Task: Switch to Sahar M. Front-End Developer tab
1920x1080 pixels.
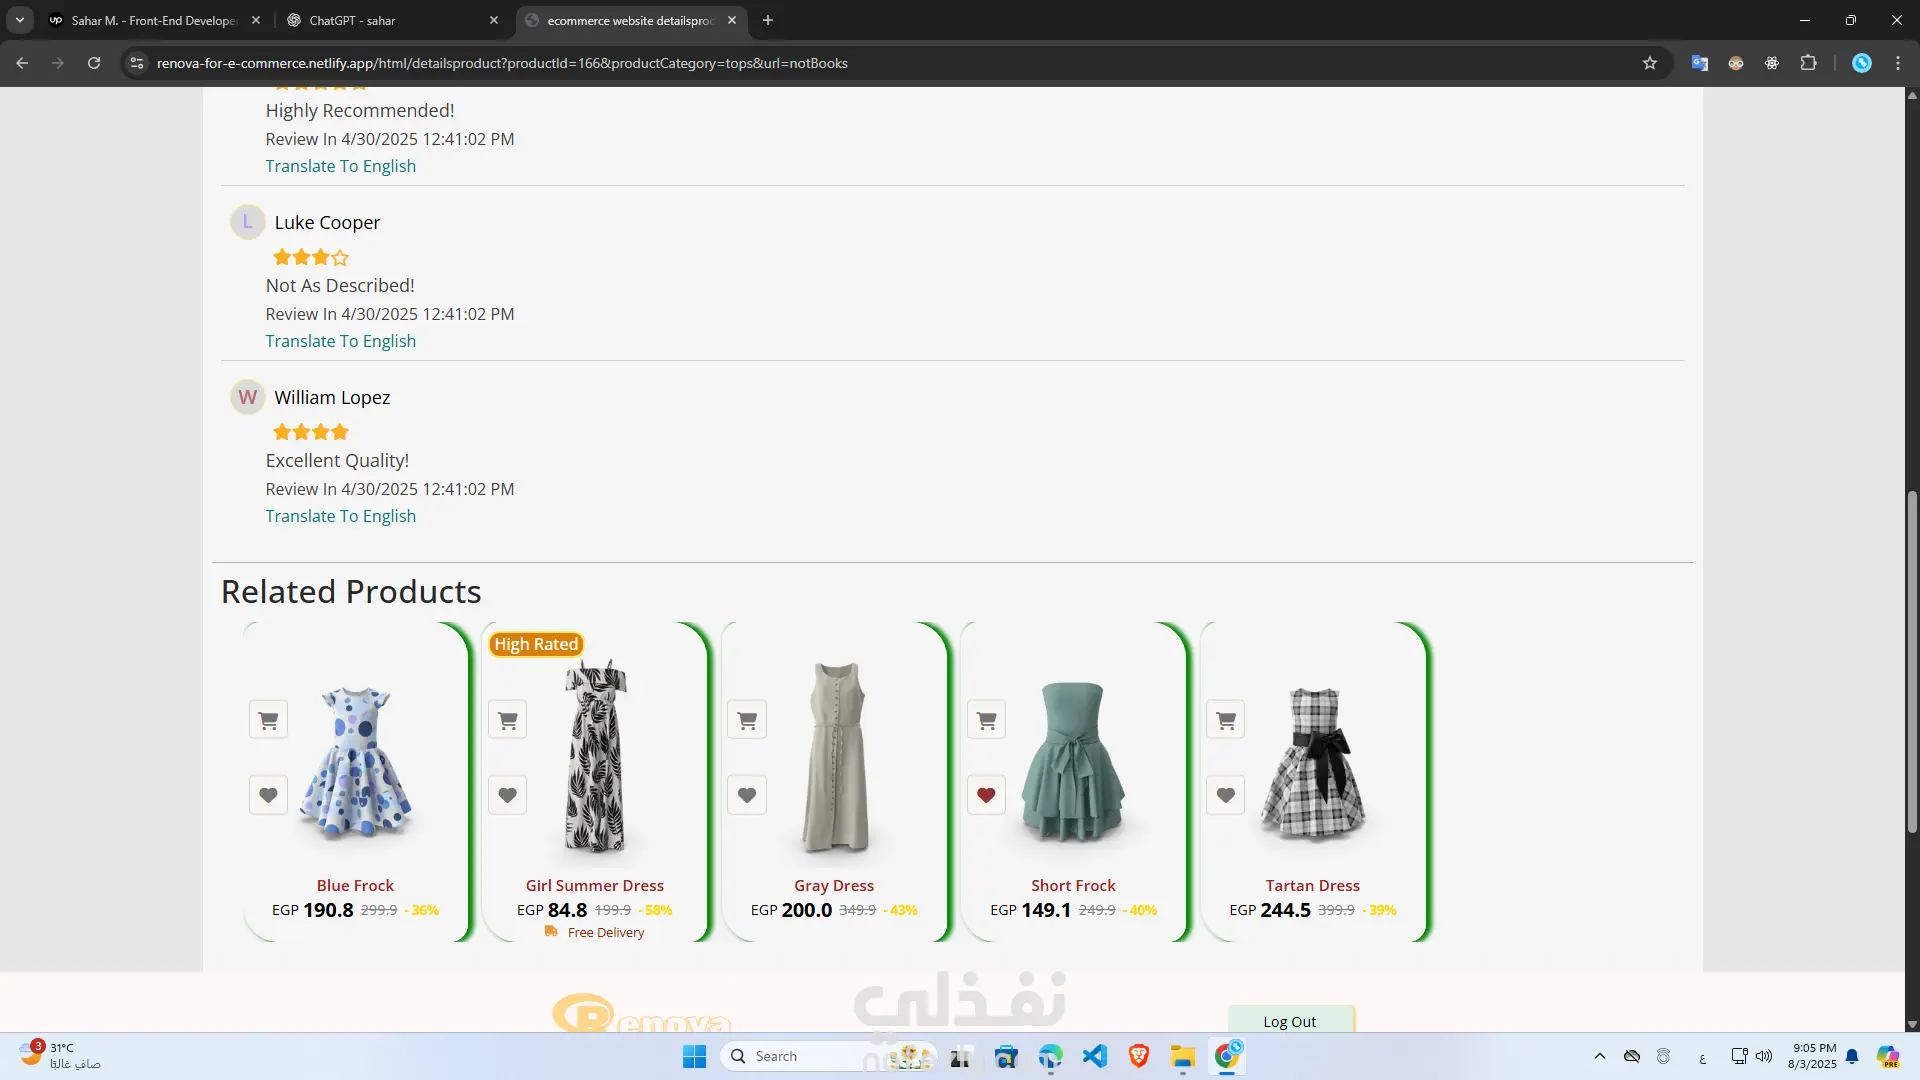Action: (x=155, y=20)
